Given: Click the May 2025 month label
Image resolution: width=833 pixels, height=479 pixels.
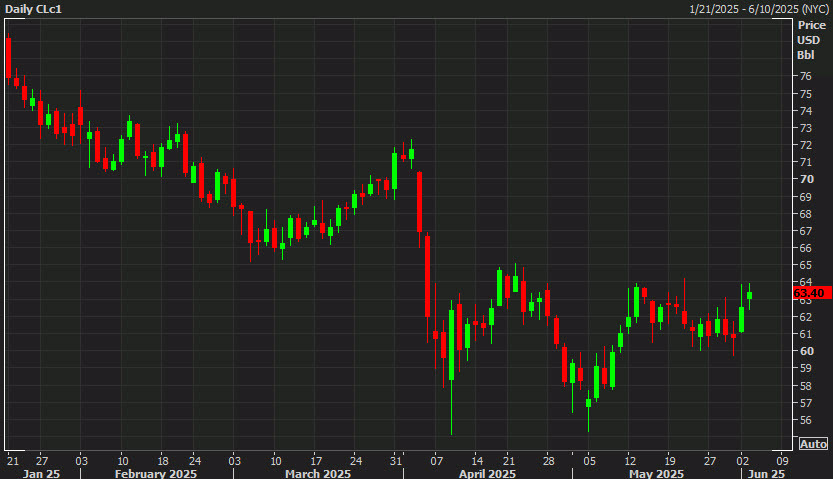Looking at the screenshot, I should [656, 474].
